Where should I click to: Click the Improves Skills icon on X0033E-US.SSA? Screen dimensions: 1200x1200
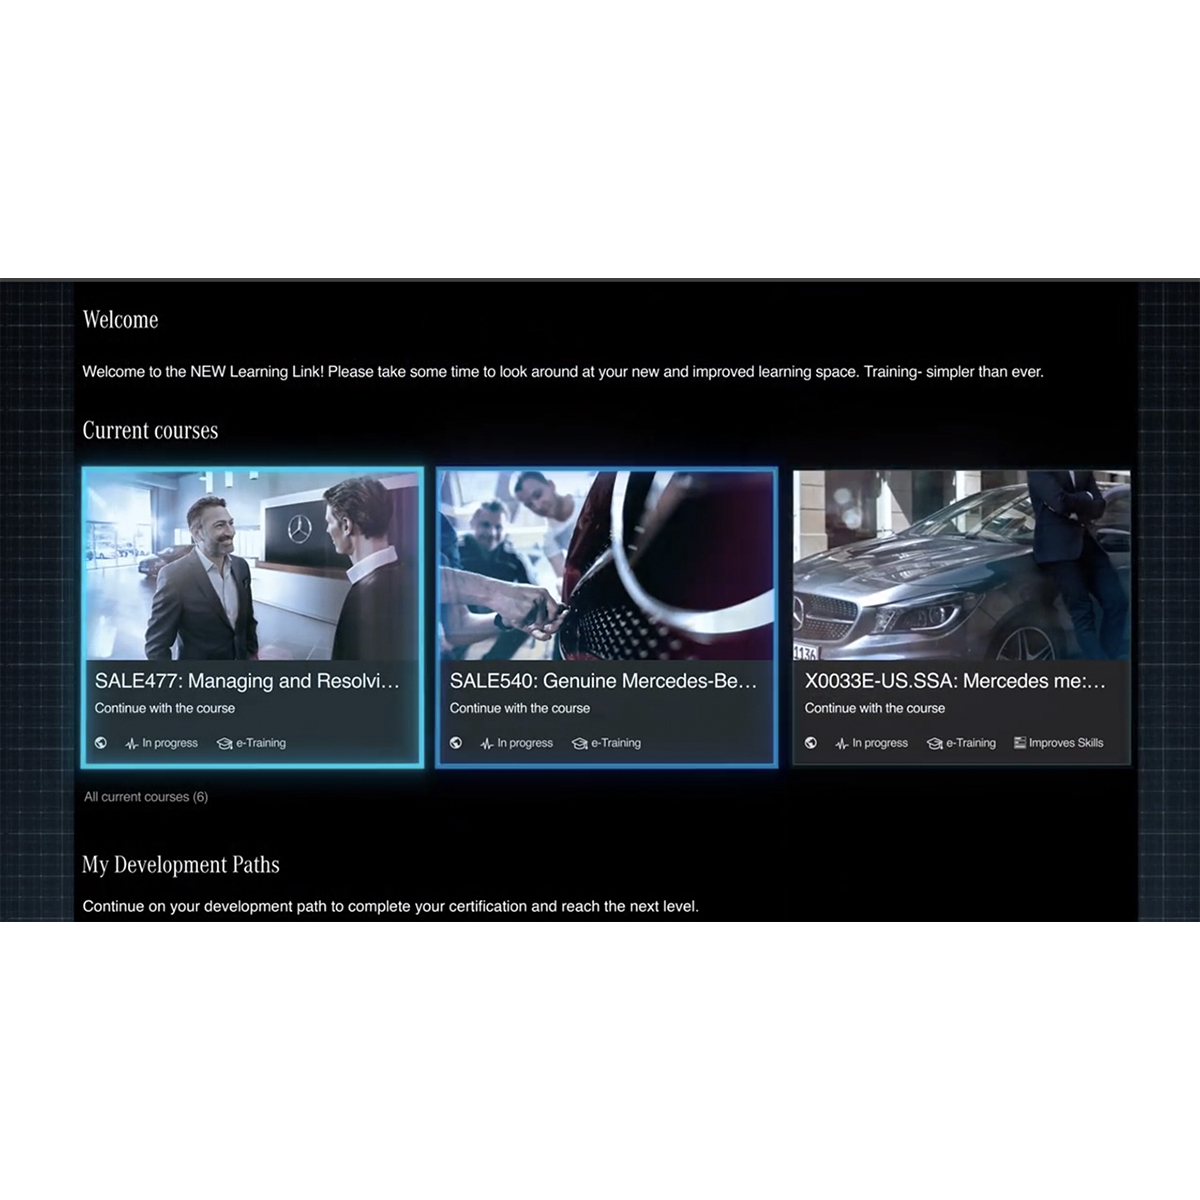[x=1020, y=743]
